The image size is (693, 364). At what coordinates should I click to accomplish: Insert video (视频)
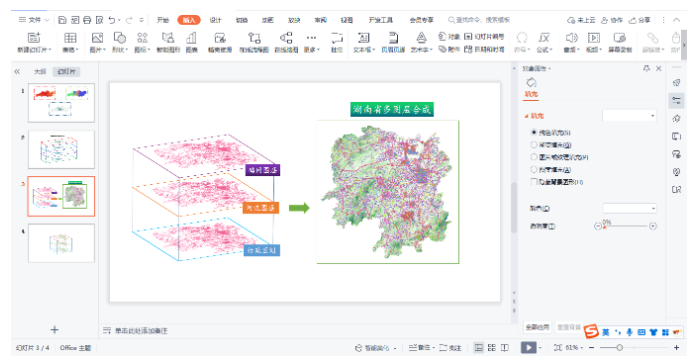[x=594, y=42]
